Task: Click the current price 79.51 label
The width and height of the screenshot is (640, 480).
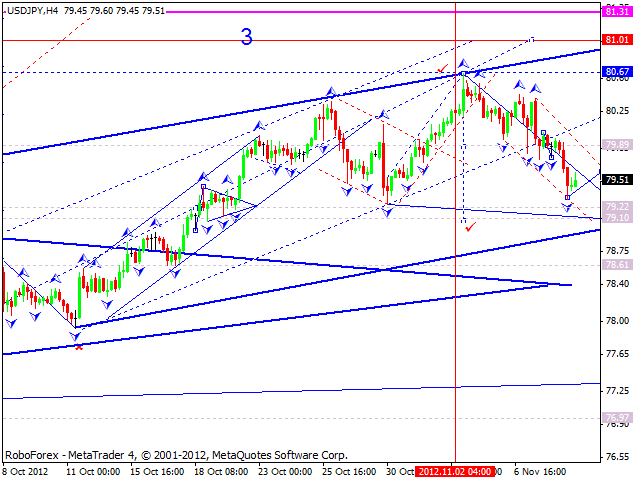Action: [616, 180]
